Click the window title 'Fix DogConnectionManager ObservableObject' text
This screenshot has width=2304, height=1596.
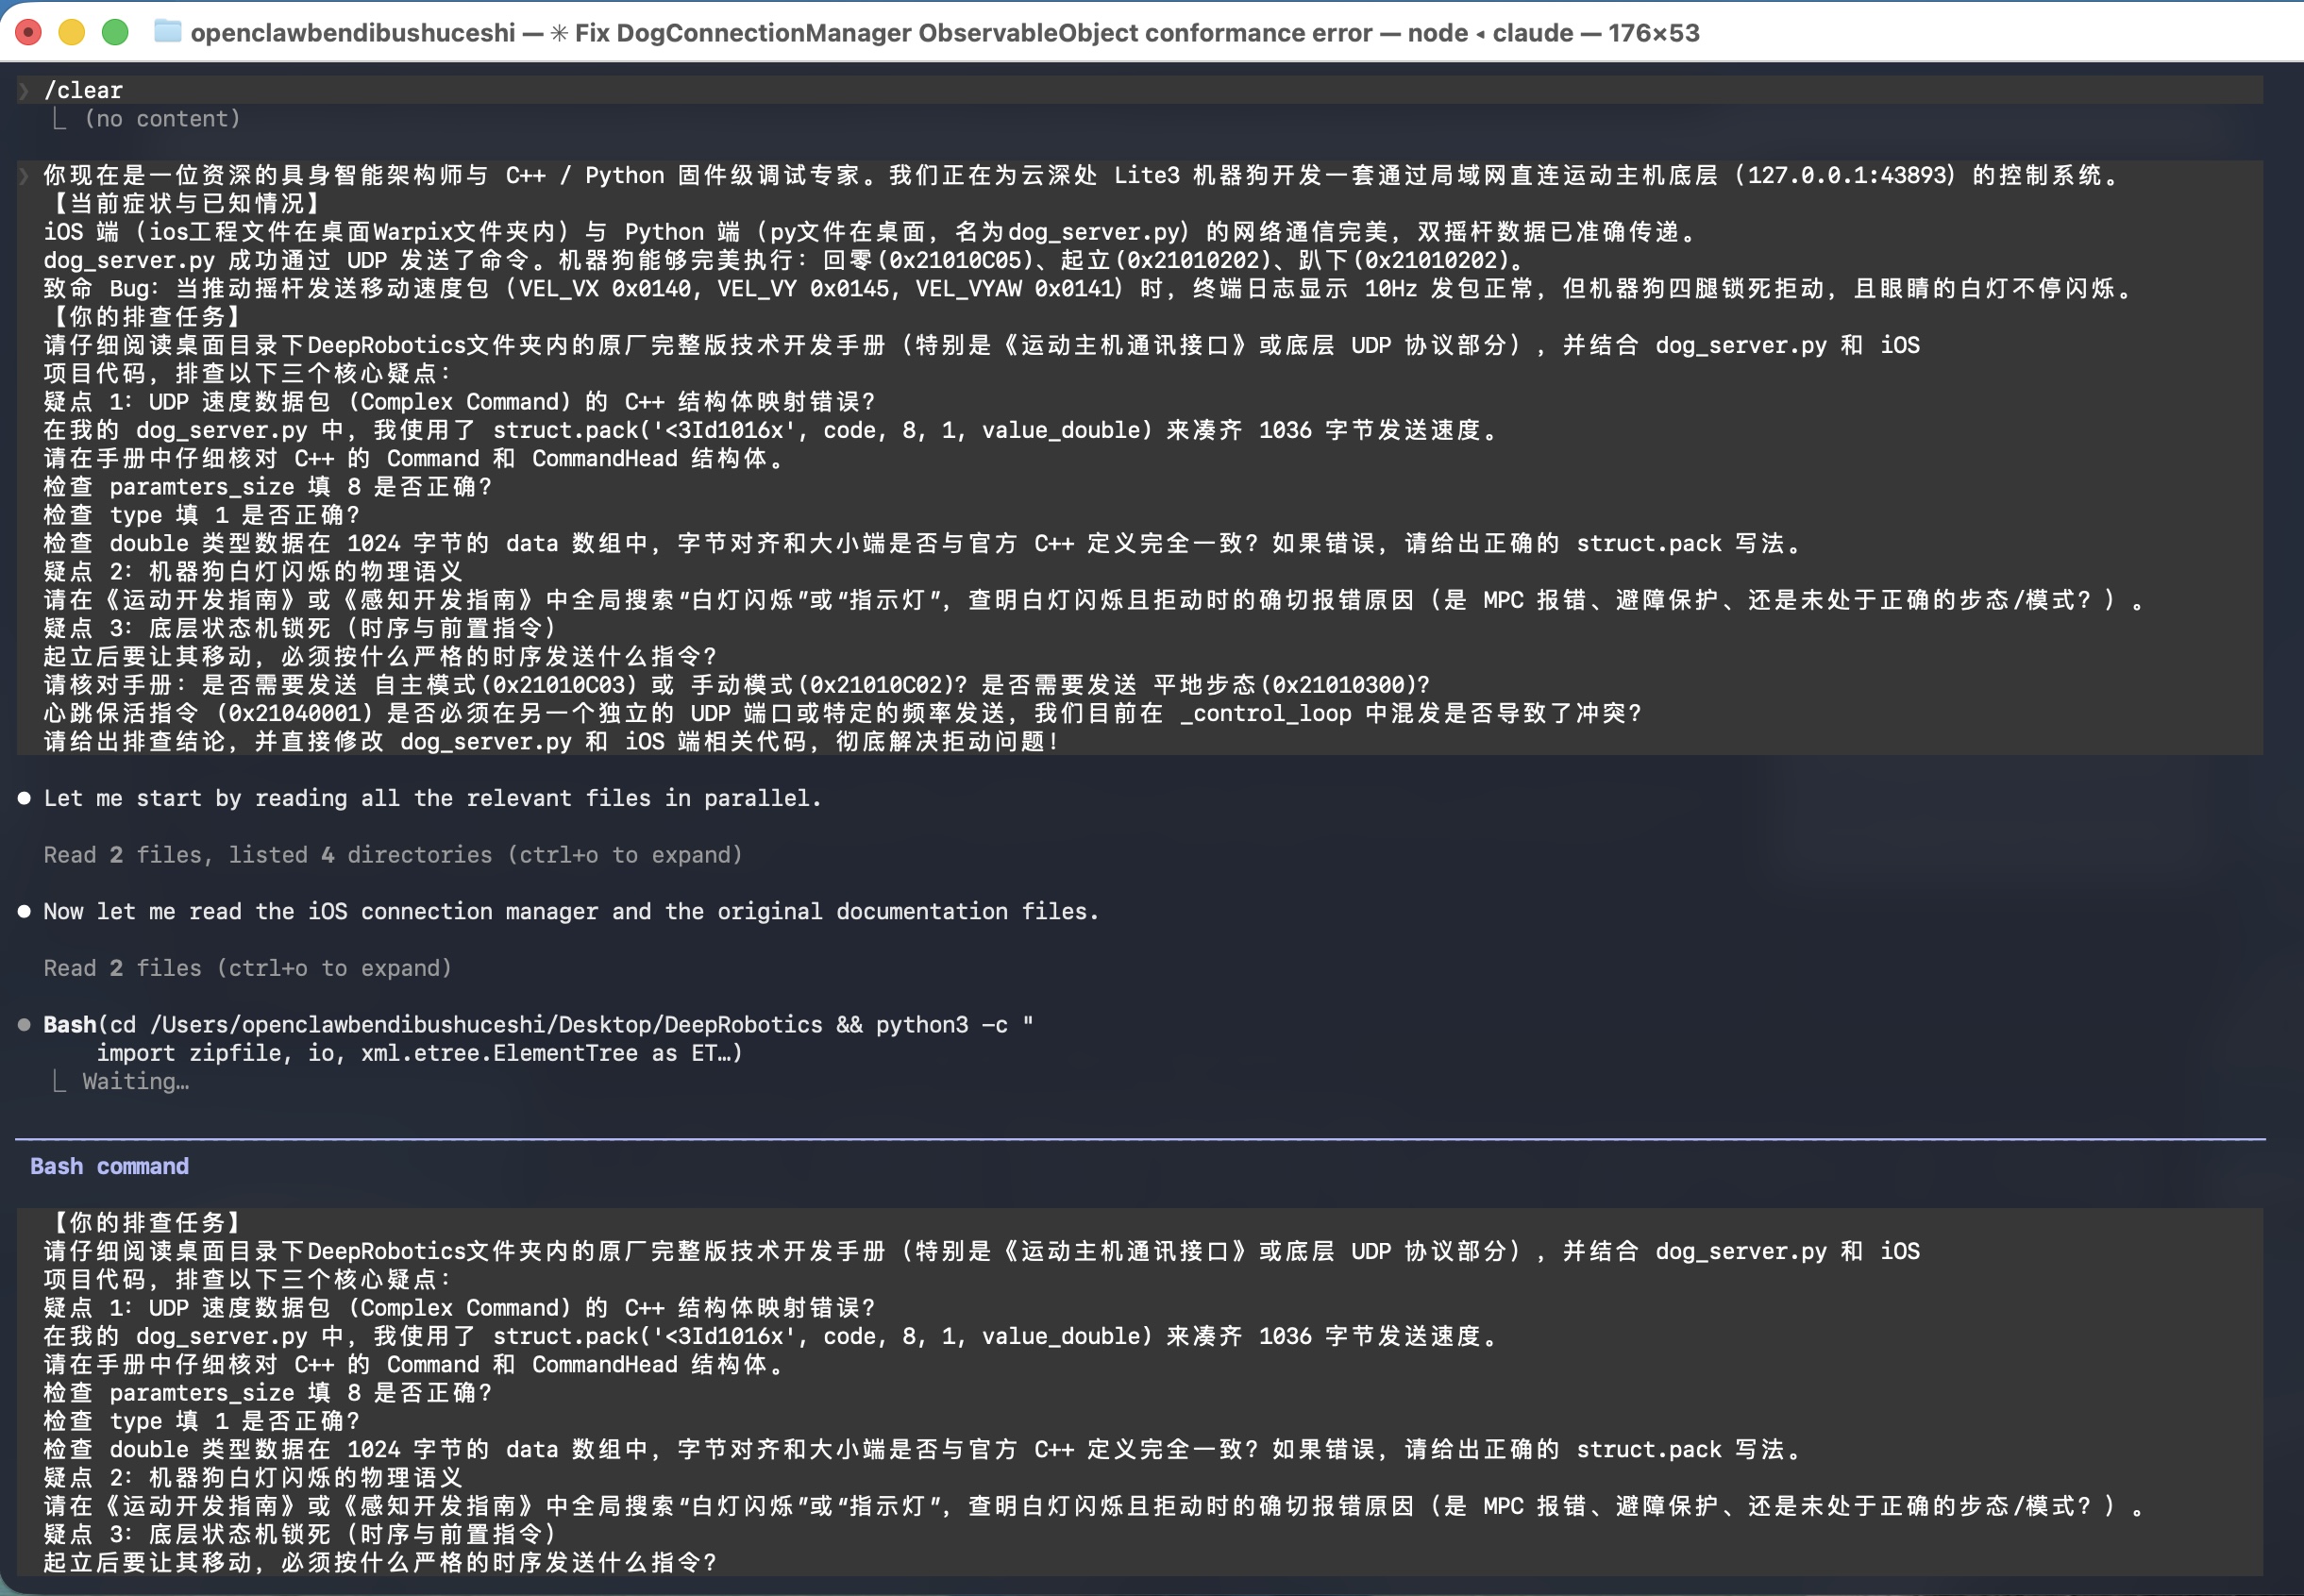pyautogui.click(x=973, y=33)
